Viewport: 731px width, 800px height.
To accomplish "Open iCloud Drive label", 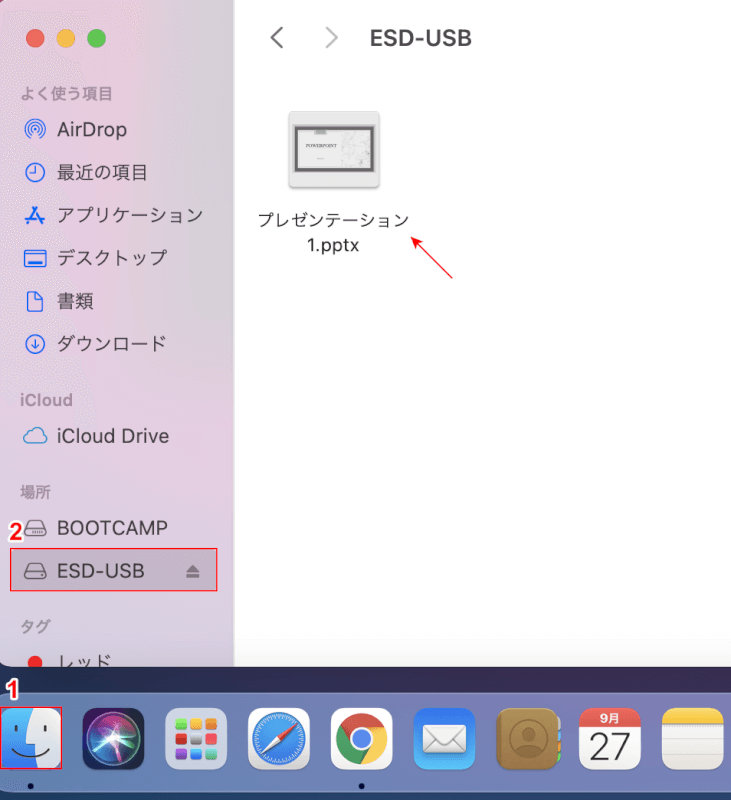I will (x=113, y=436).
